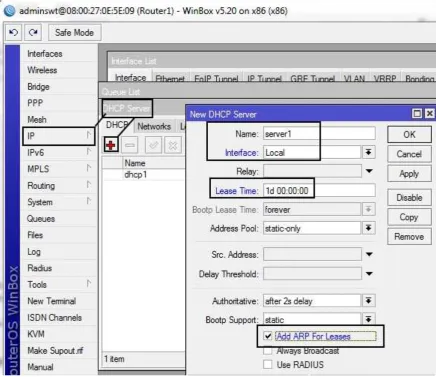Expand the Relay field arrow
This screenshot has height=377, width=436.
click(369, 171)
